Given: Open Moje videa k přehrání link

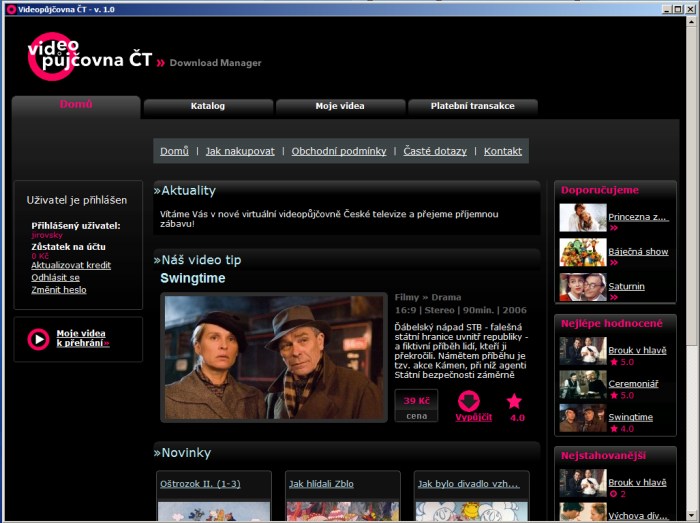Looking at the screenshot, I should (83, 338).
